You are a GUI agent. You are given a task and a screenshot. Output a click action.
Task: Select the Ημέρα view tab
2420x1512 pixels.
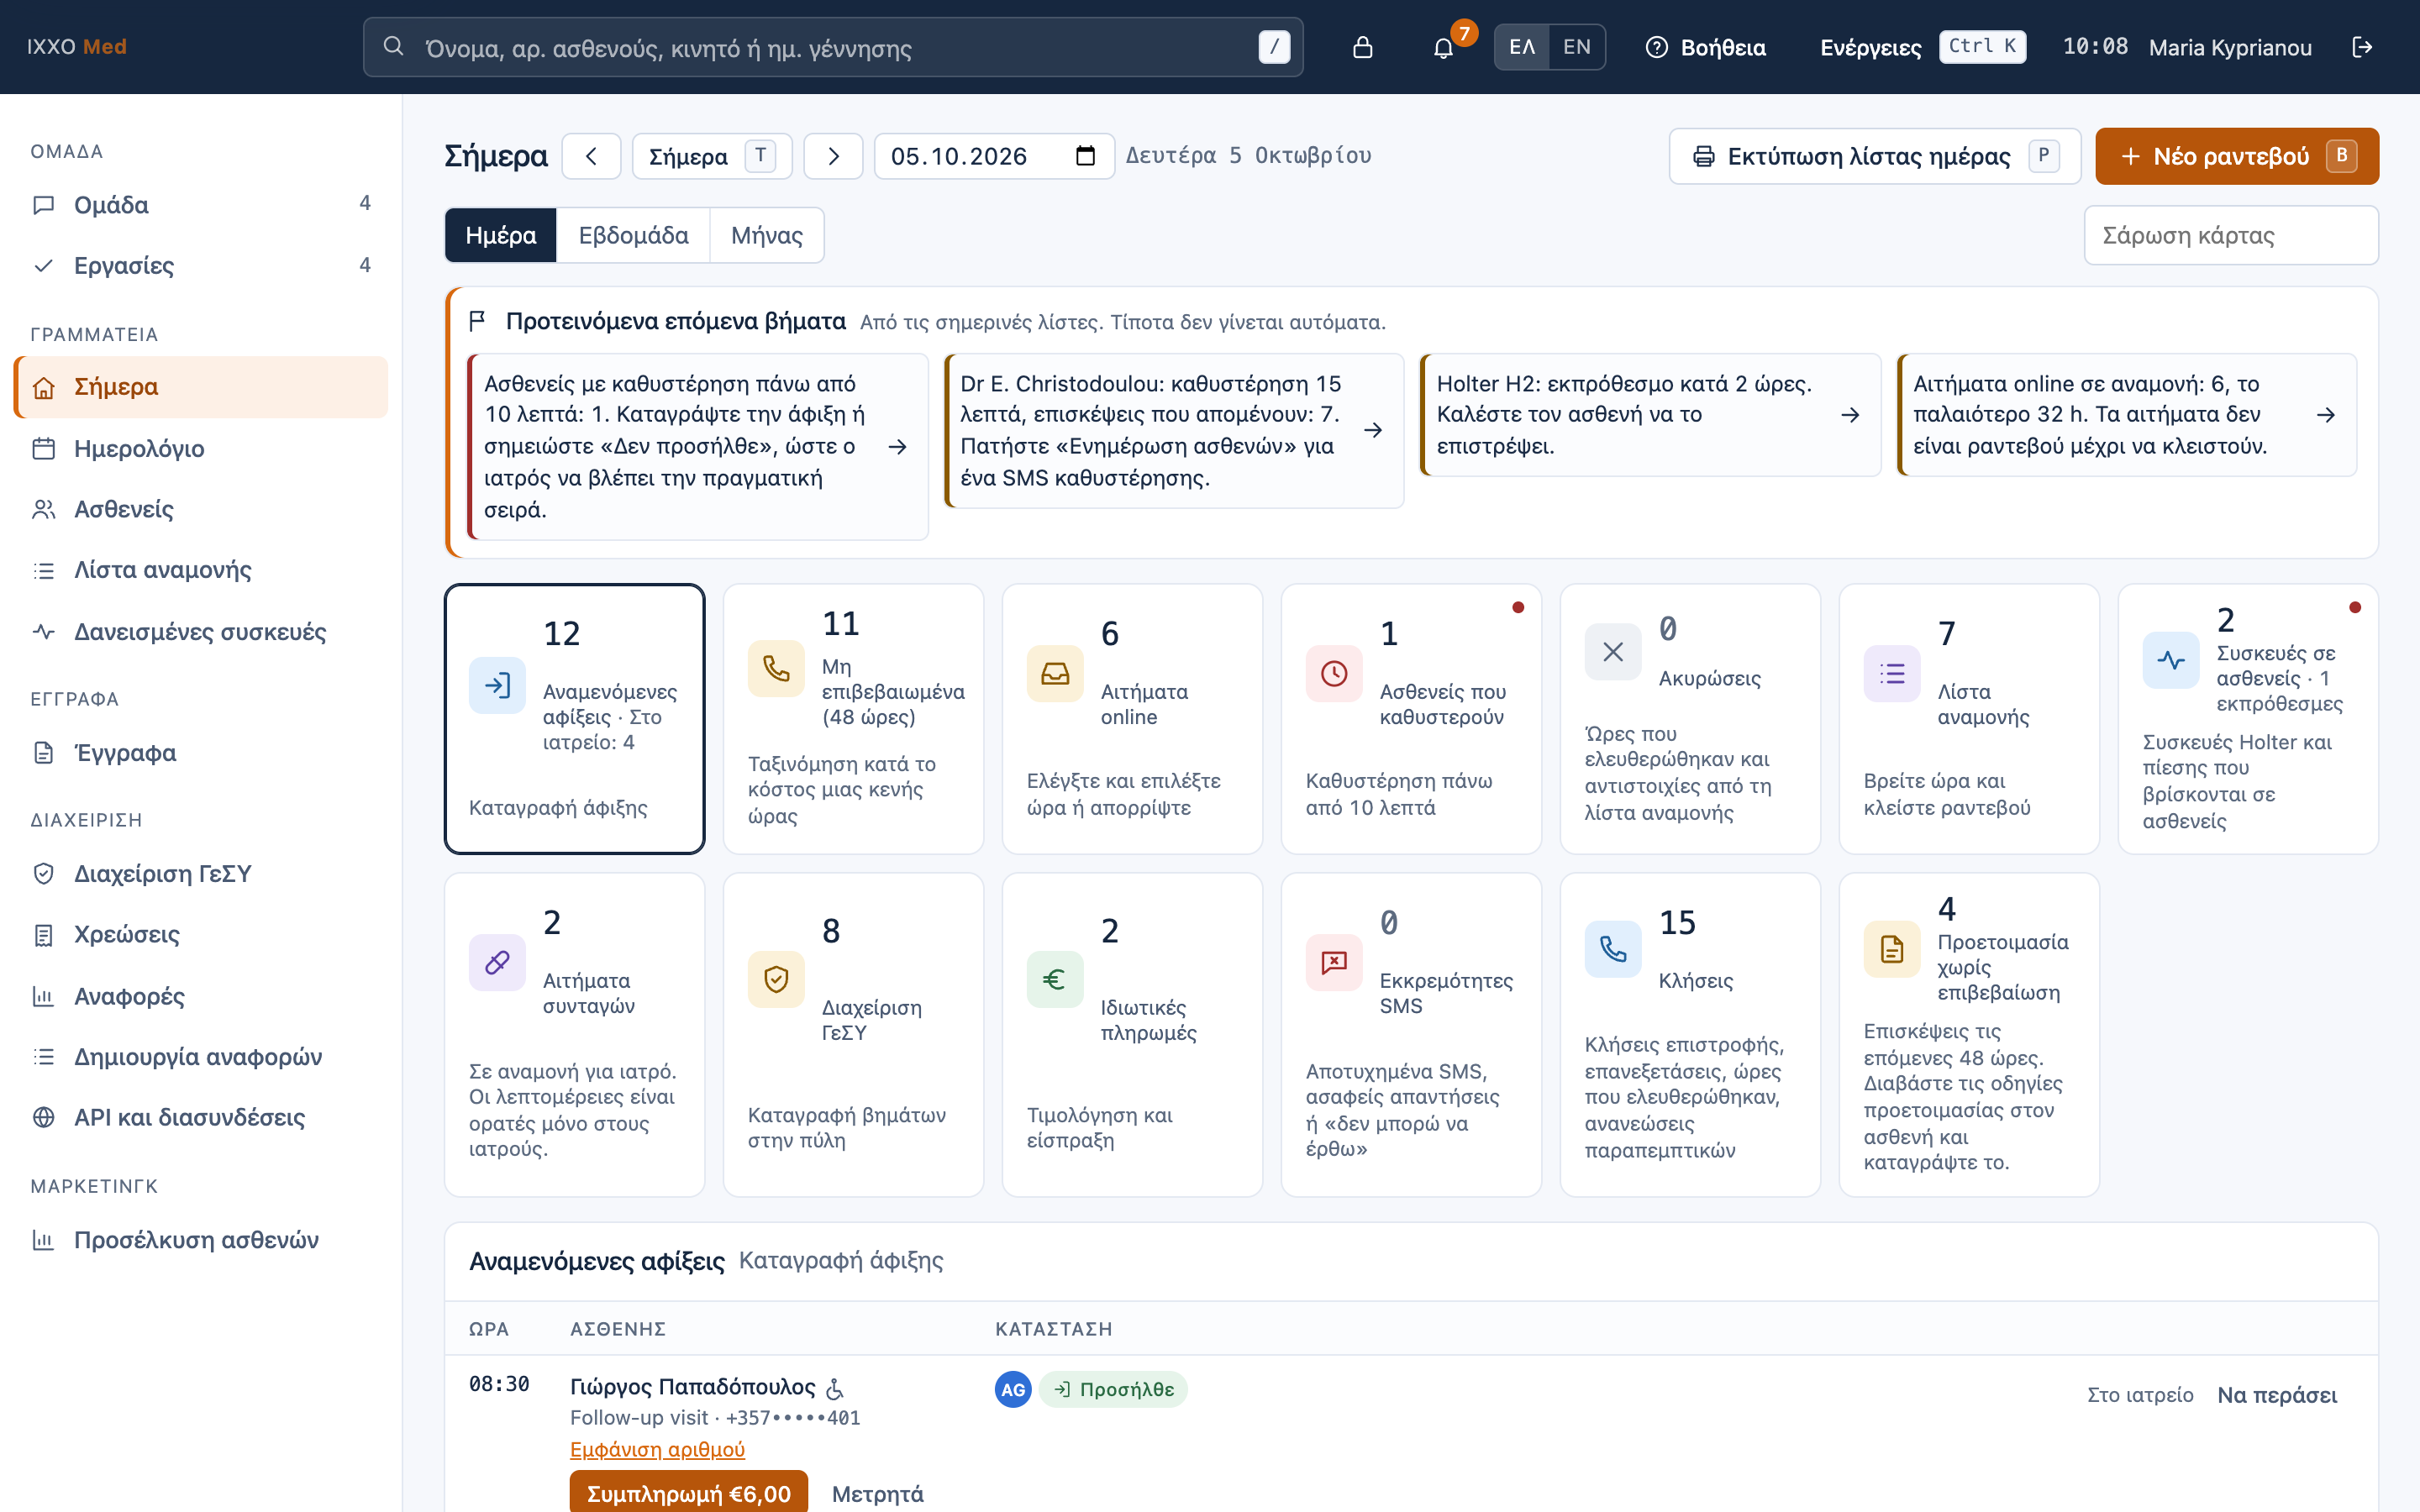tap(501, 235)
